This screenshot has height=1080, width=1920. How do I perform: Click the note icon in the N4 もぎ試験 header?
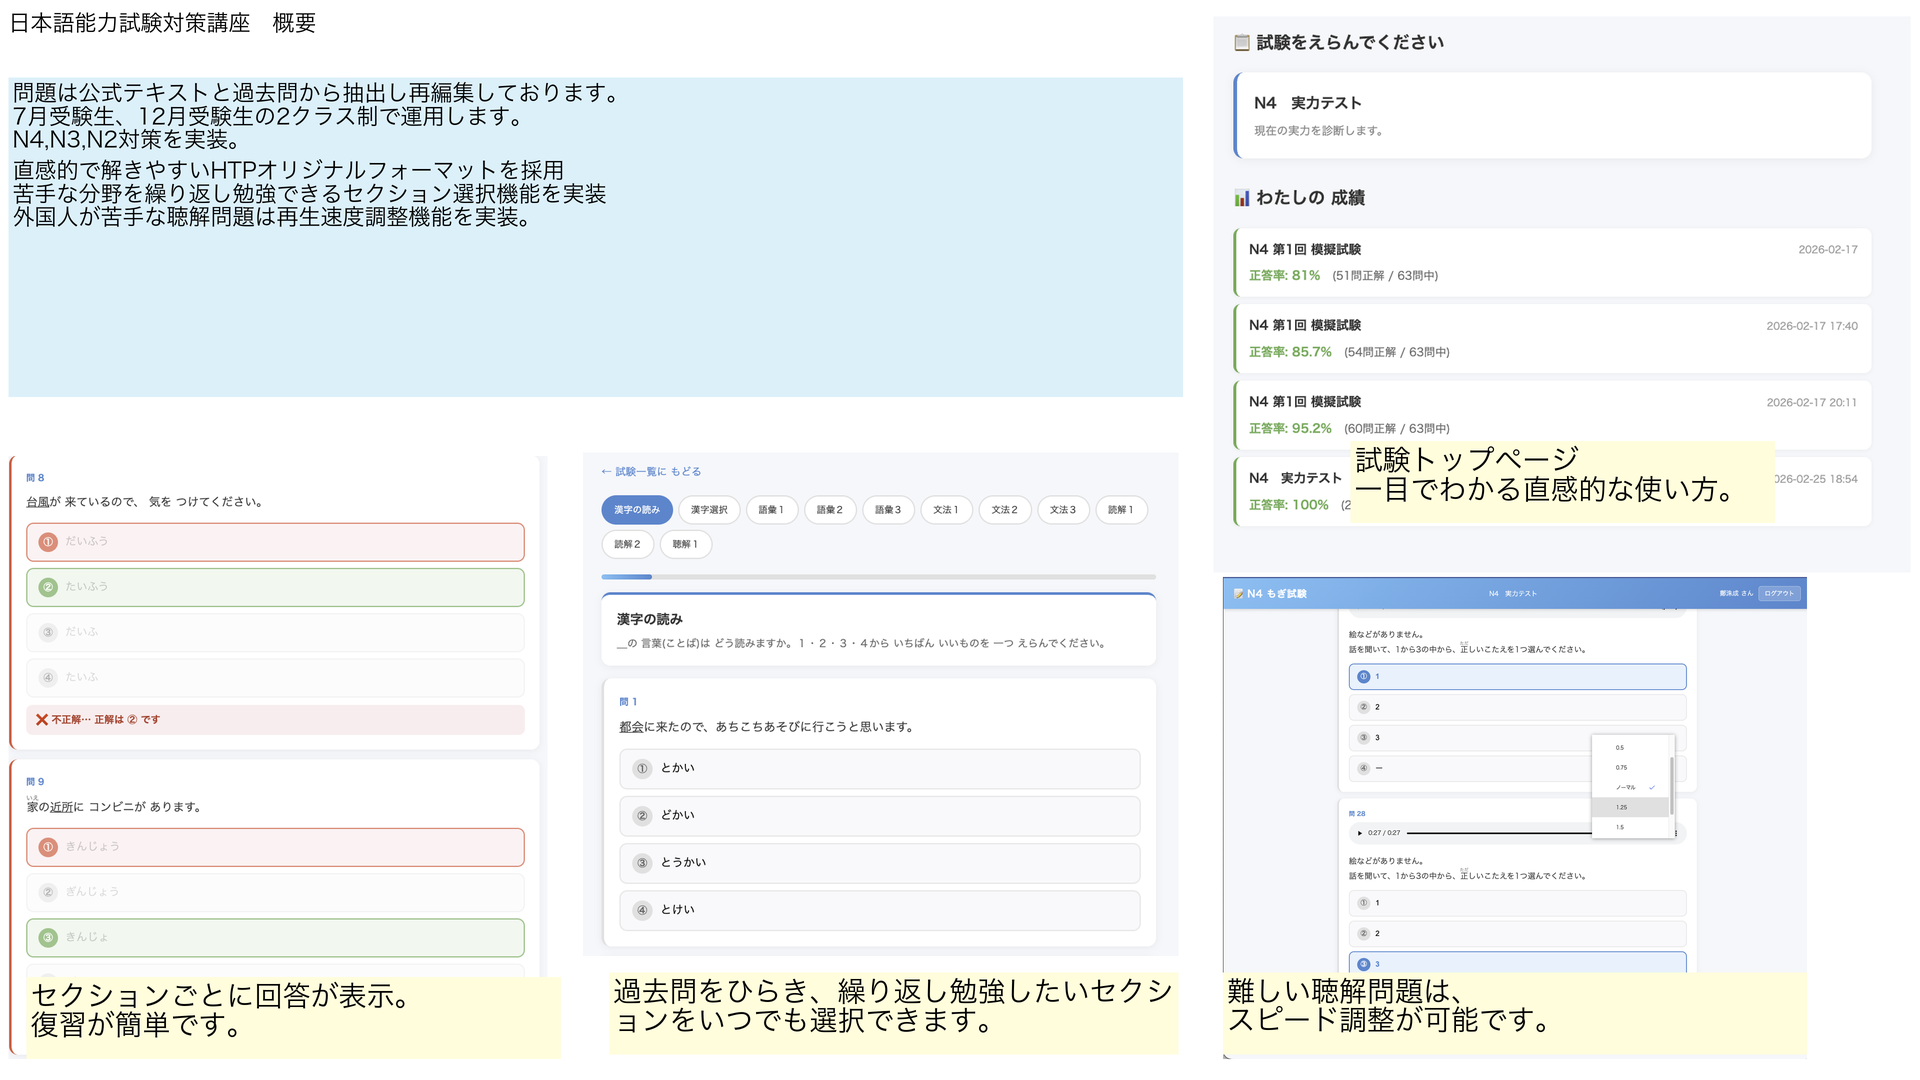pyautogui.click(x=1238, y=593)
